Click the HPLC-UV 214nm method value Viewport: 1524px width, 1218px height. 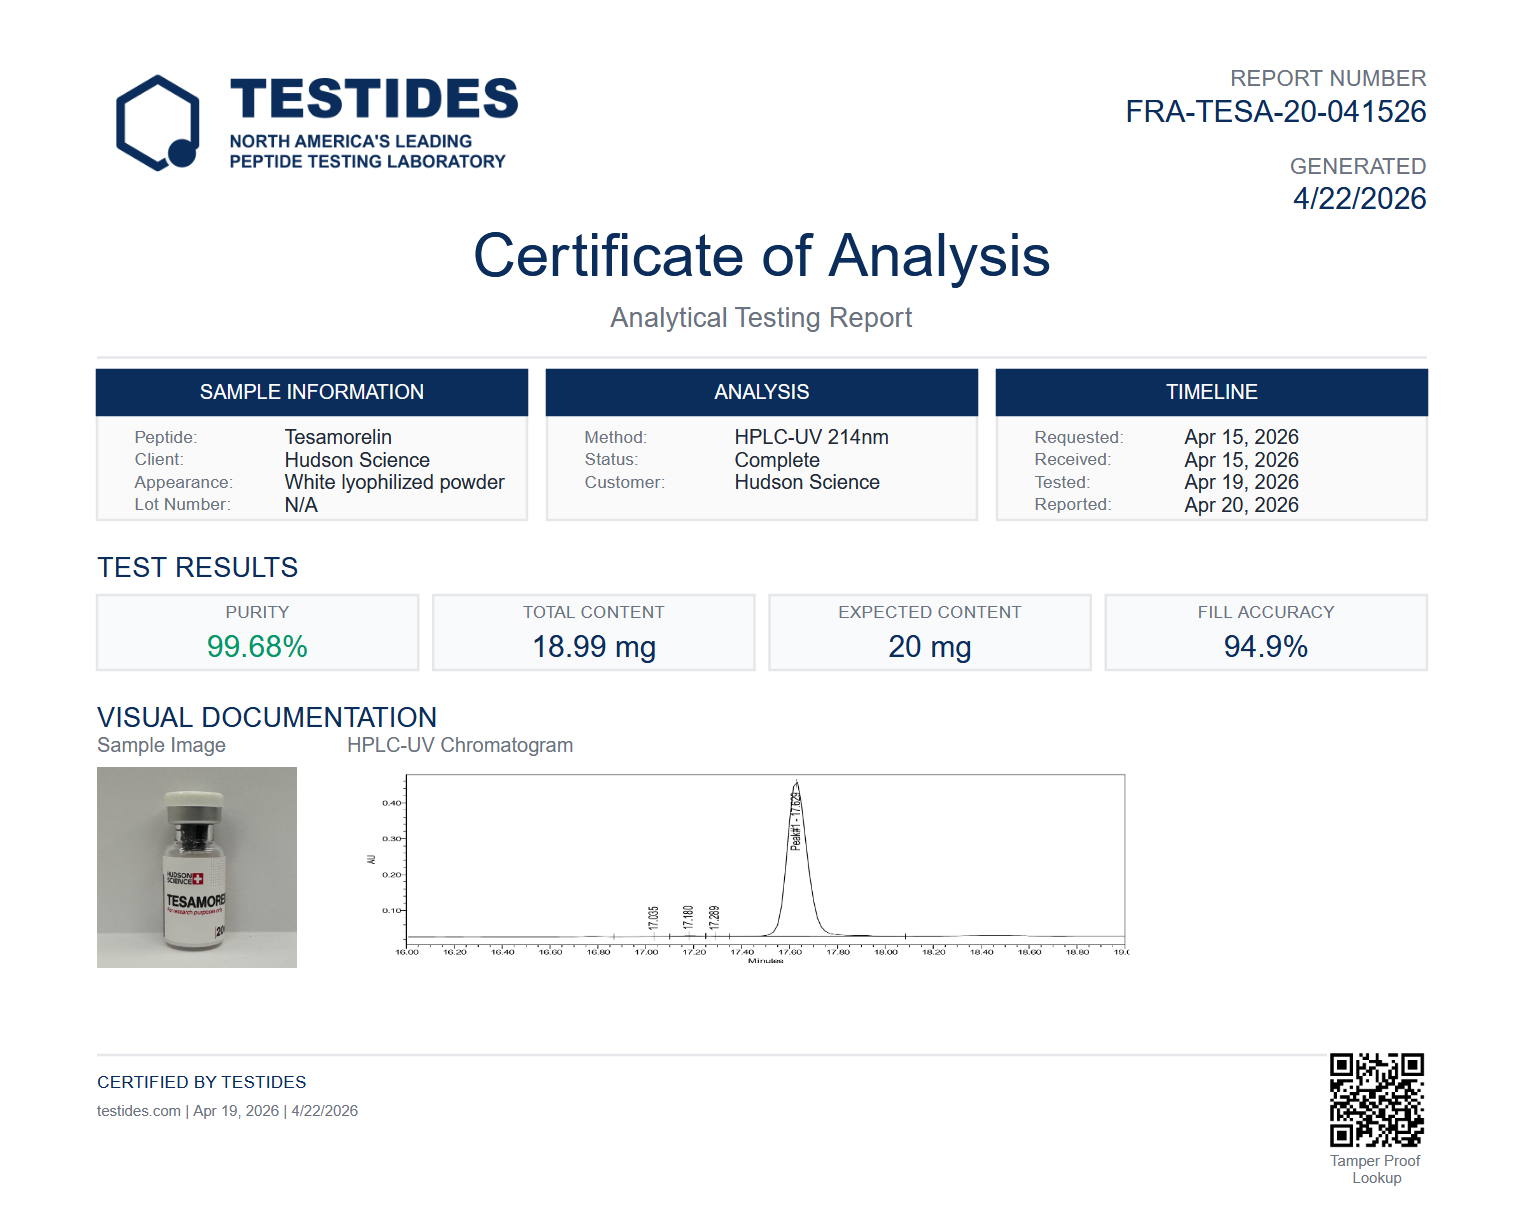tap(811, 437)
